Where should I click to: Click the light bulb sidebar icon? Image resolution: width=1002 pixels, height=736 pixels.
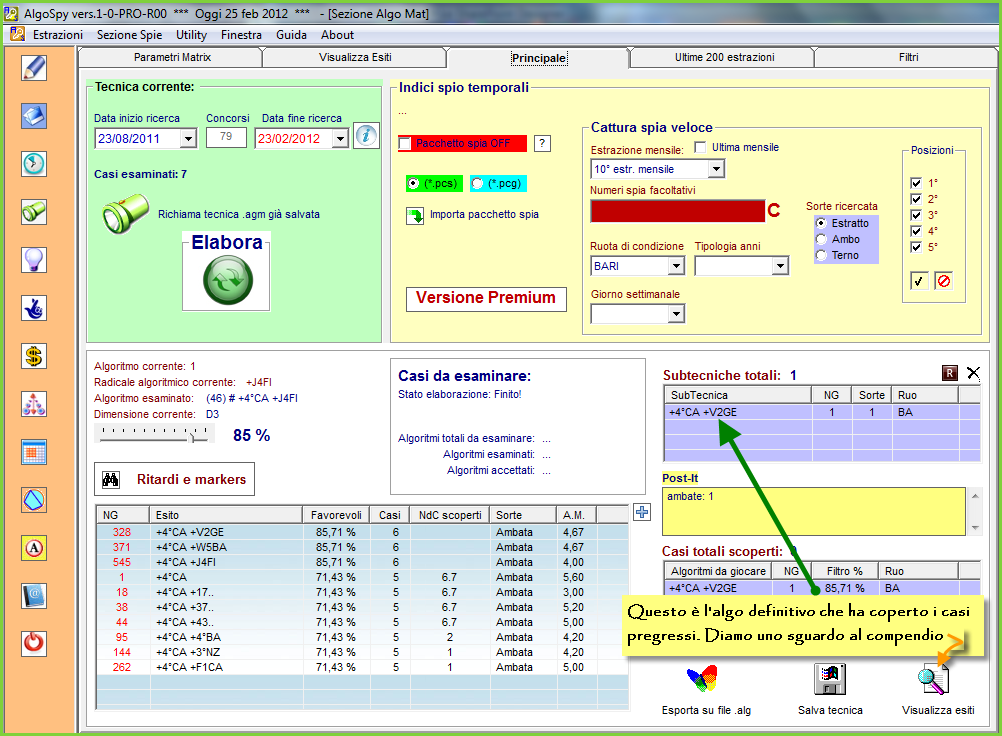34,260
